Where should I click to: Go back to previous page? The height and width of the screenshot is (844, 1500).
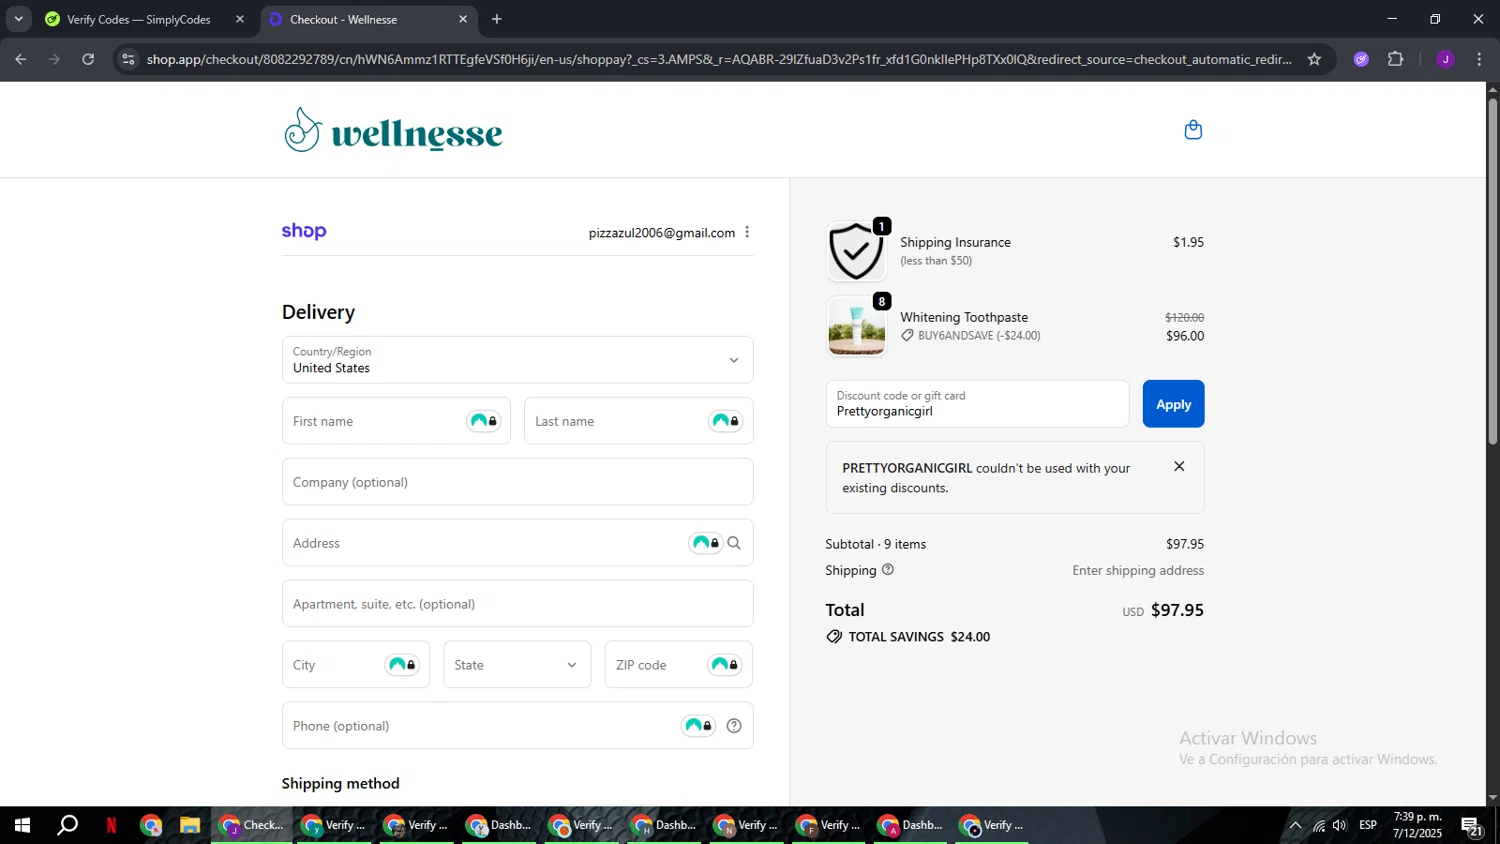coord(21,59)
